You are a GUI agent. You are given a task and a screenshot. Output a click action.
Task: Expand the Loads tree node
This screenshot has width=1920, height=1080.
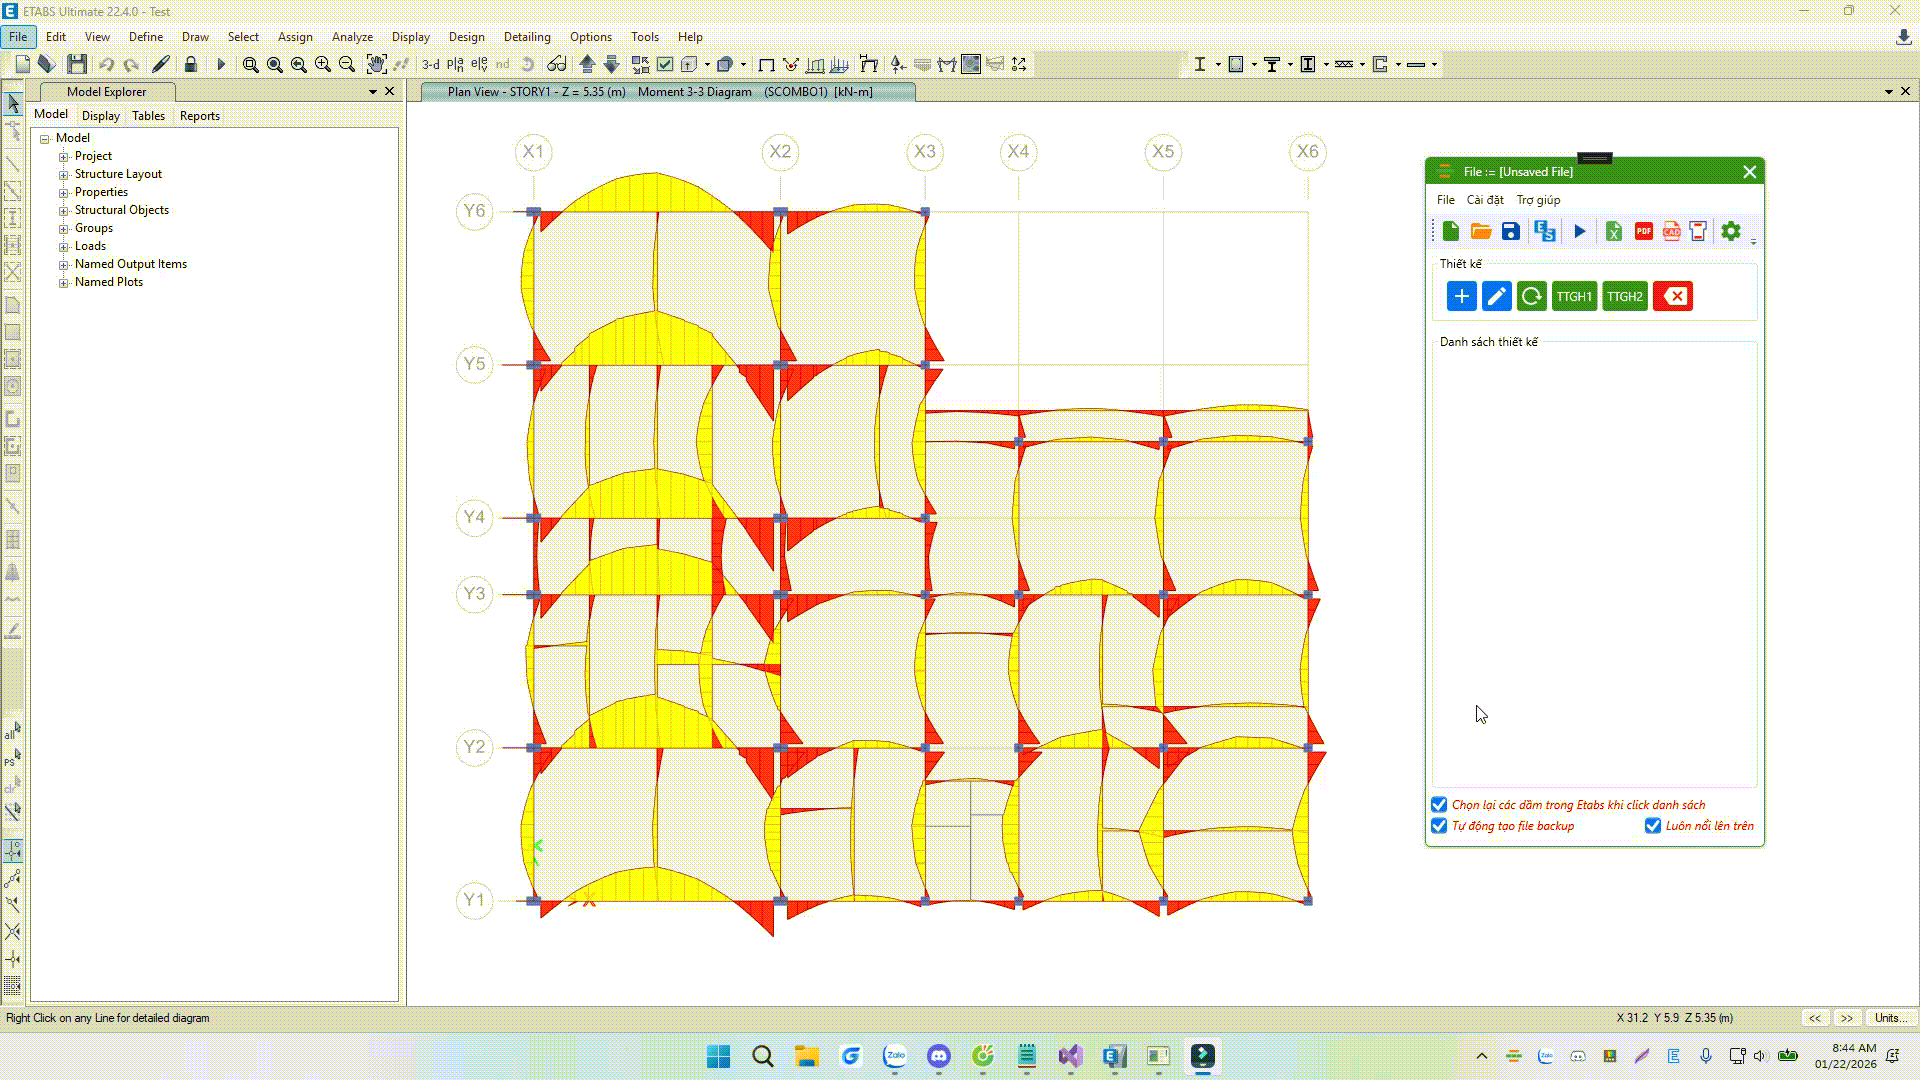point(64,246)
